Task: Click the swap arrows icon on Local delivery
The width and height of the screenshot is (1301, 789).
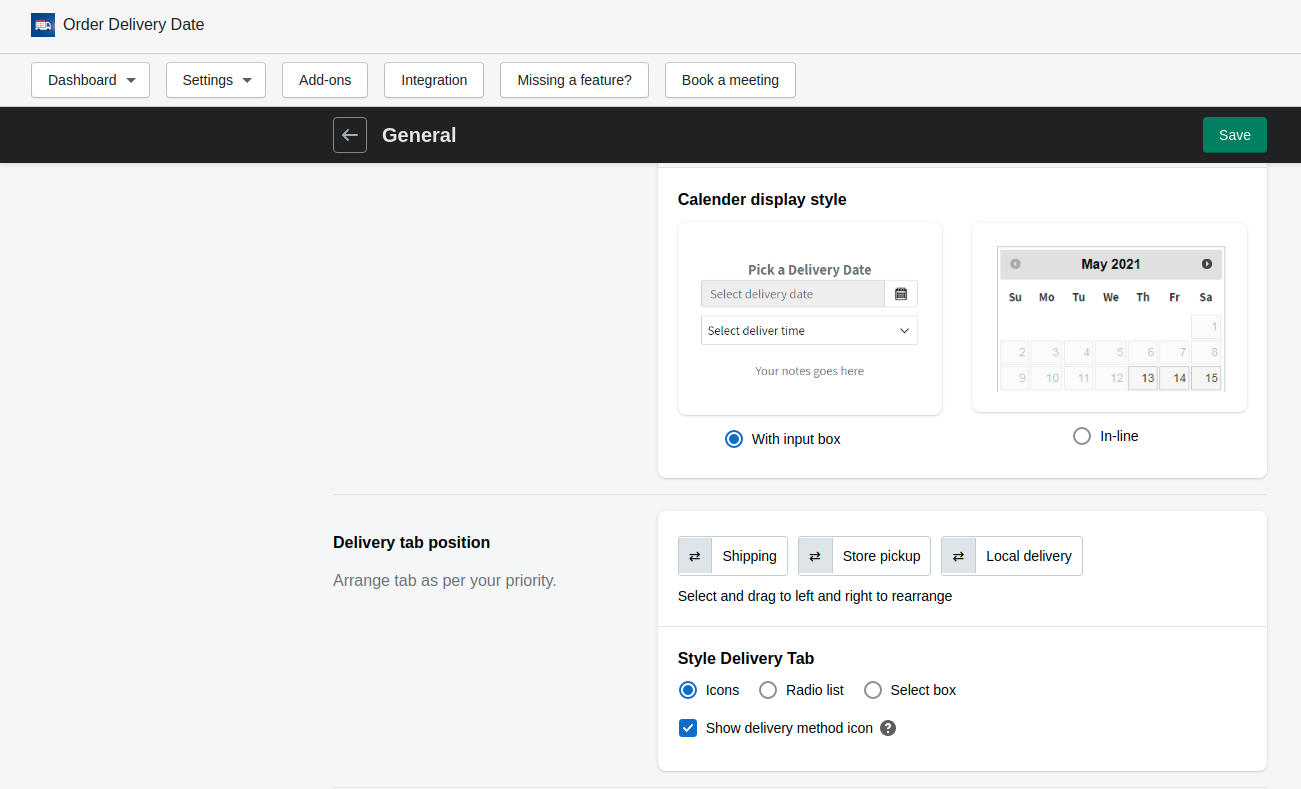Action: click(x=958, y=556)
